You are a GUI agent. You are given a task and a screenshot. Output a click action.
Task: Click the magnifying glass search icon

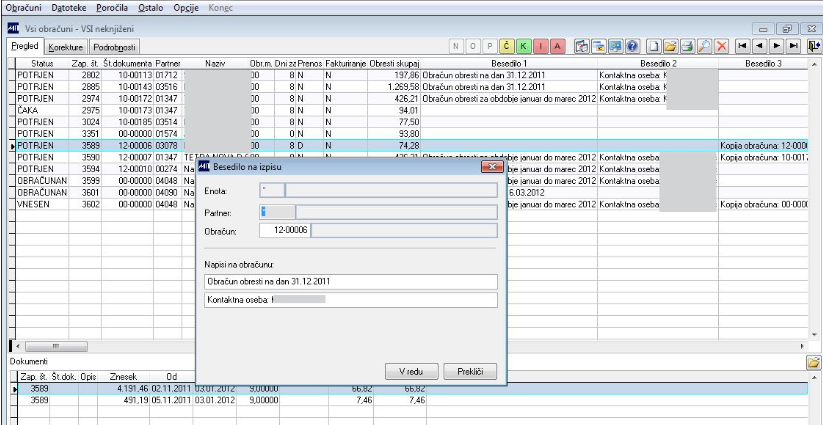click(702, 46)
